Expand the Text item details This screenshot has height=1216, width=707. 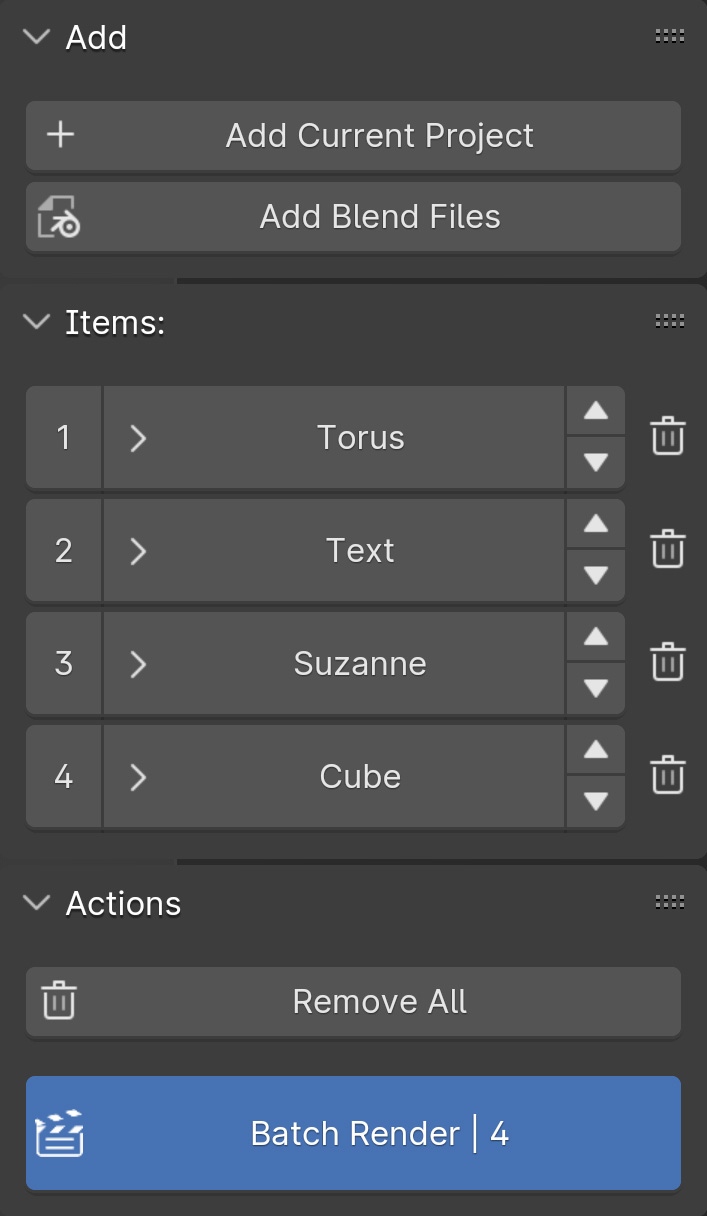138,550
